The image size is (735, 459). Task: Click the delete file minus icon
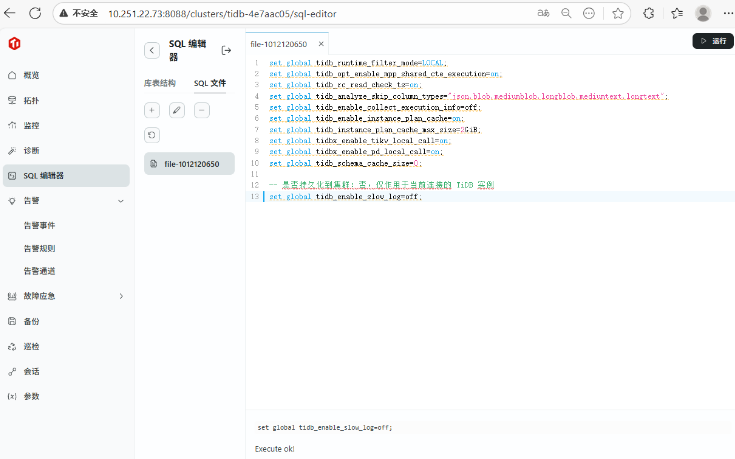[x=202, y=110]
